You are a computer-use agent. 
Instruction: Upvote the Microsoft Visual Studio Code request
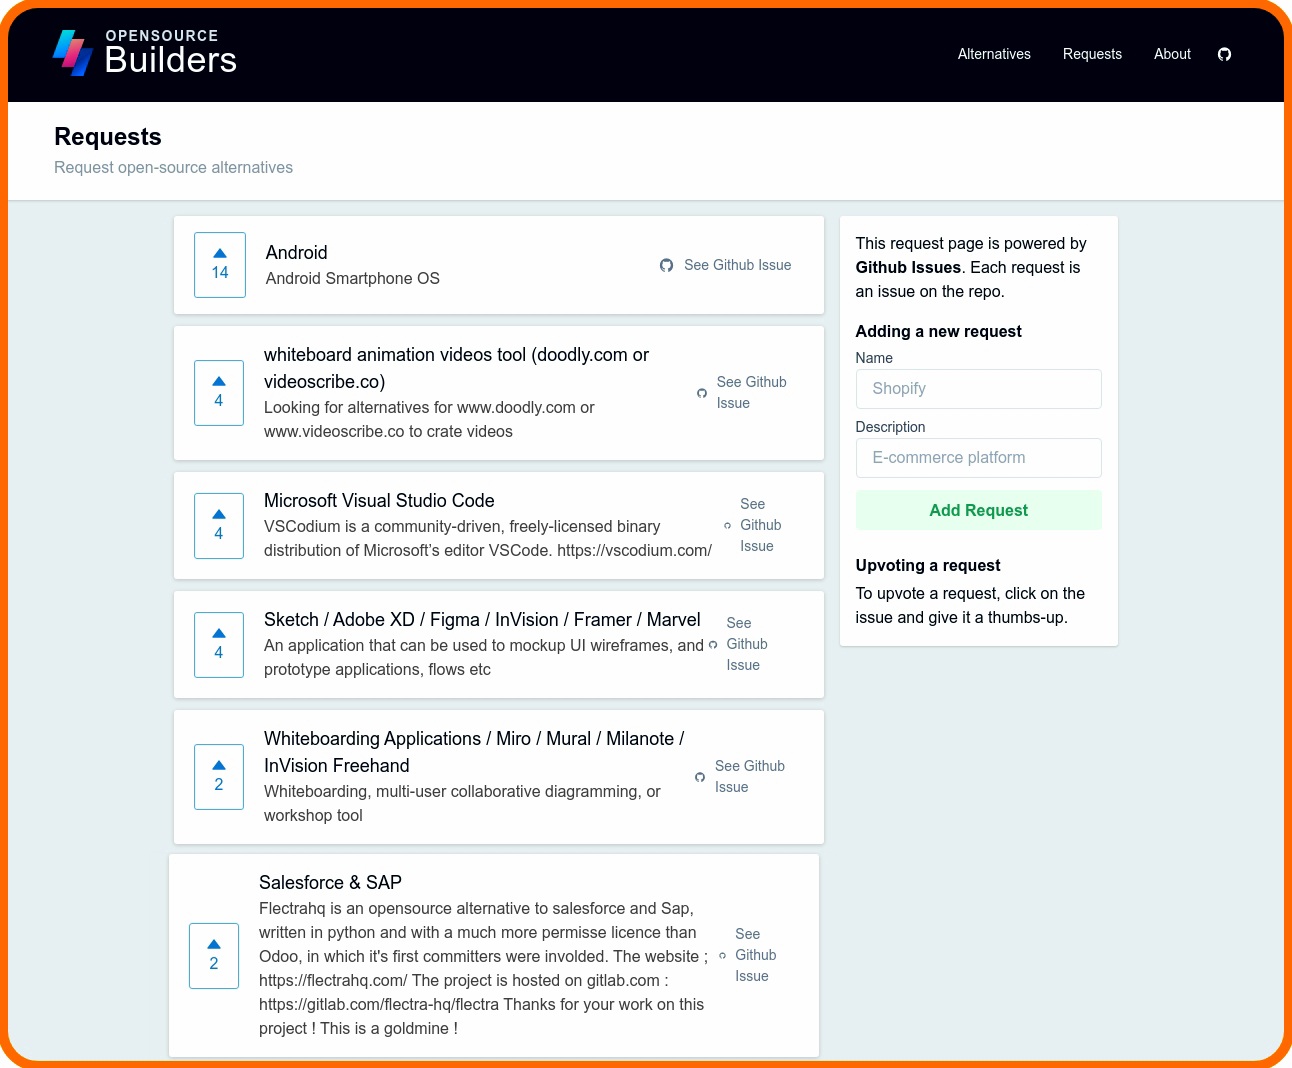(x=219, y=526)
